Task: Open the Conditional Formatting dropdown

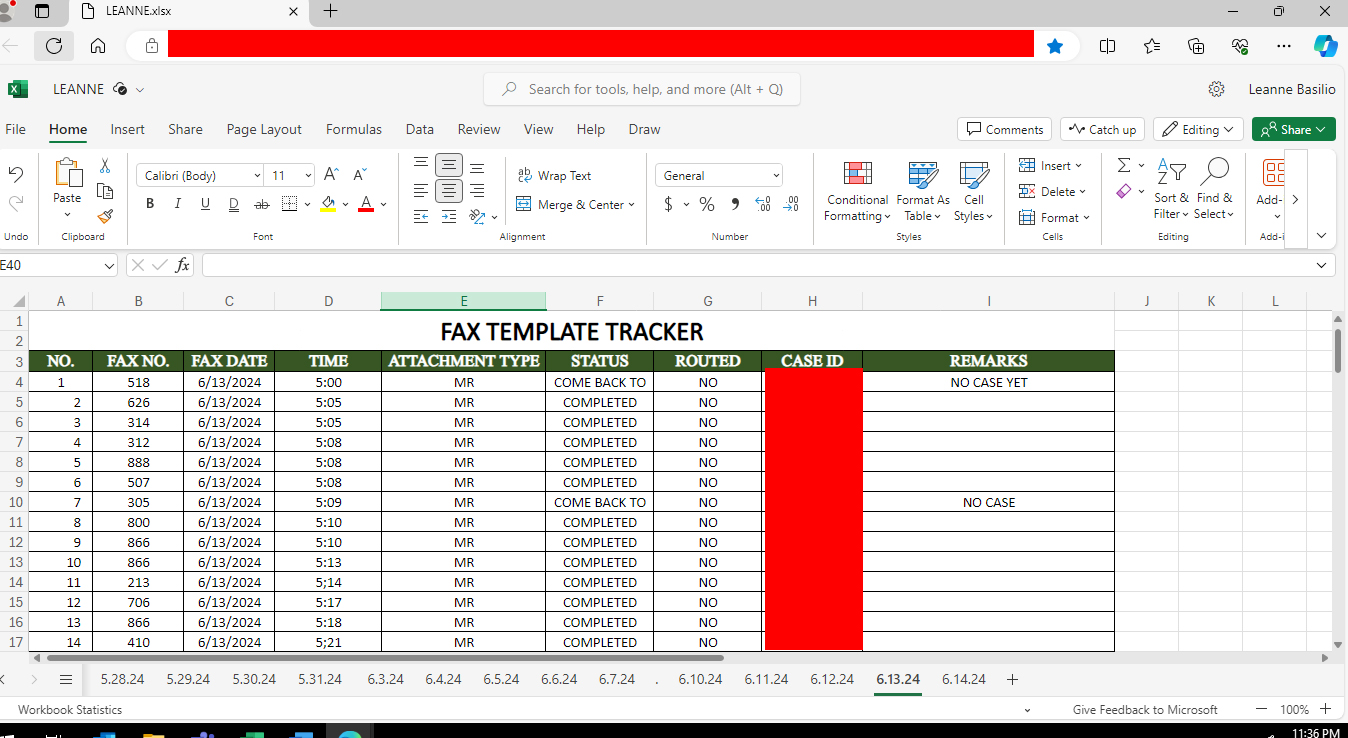Action: coord(857,192)
